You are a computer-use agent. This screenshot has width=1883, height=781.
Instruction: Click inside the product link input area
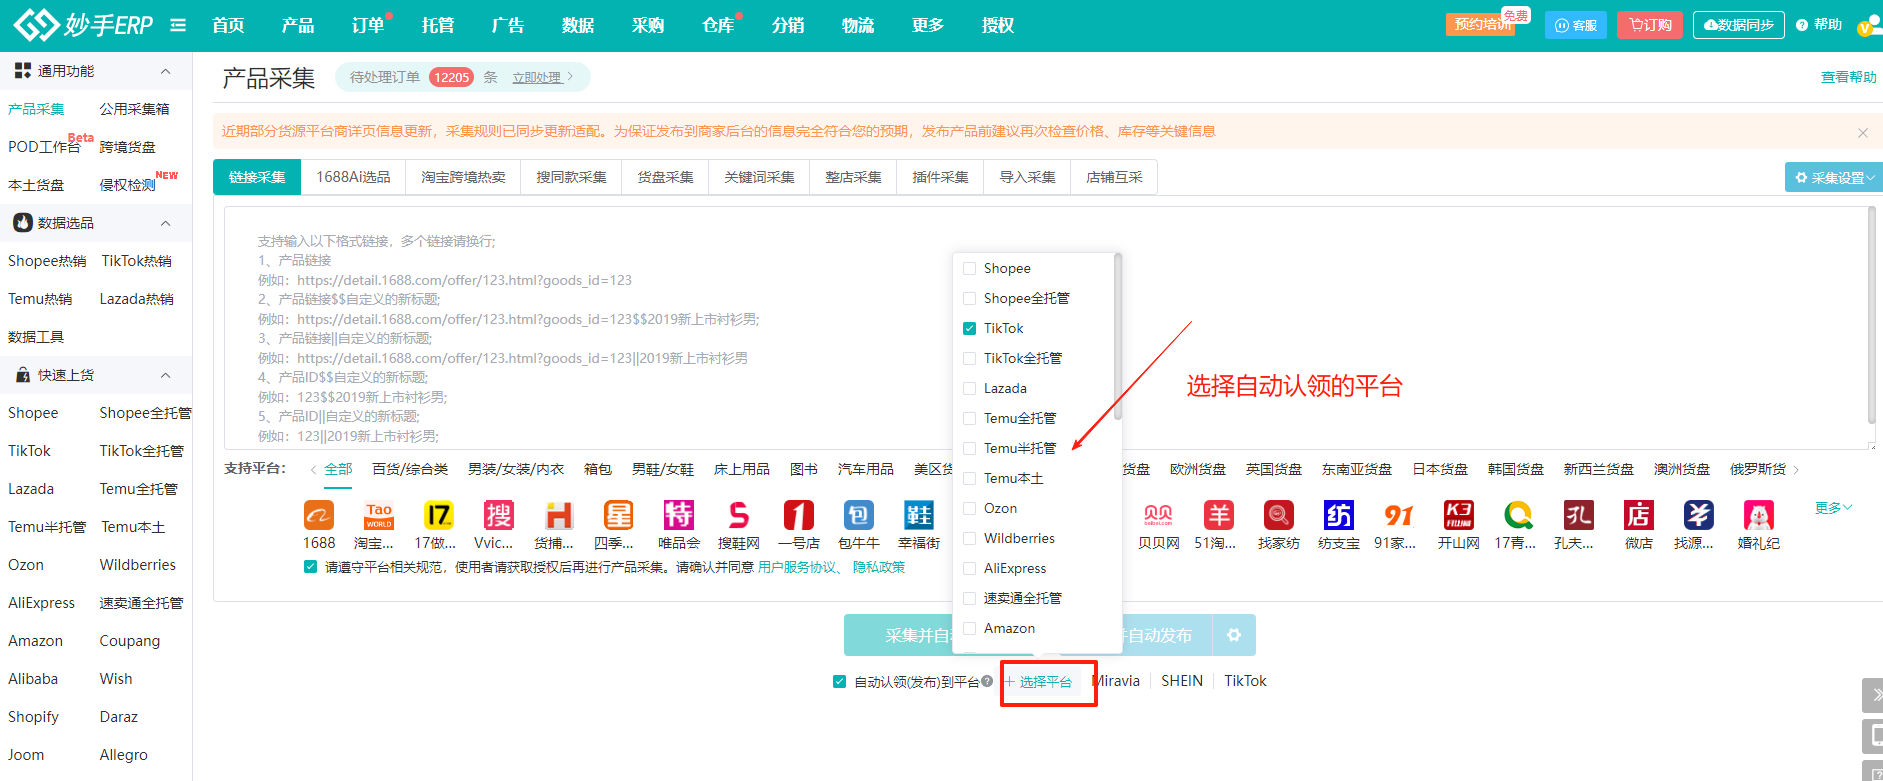pos(600,330)
